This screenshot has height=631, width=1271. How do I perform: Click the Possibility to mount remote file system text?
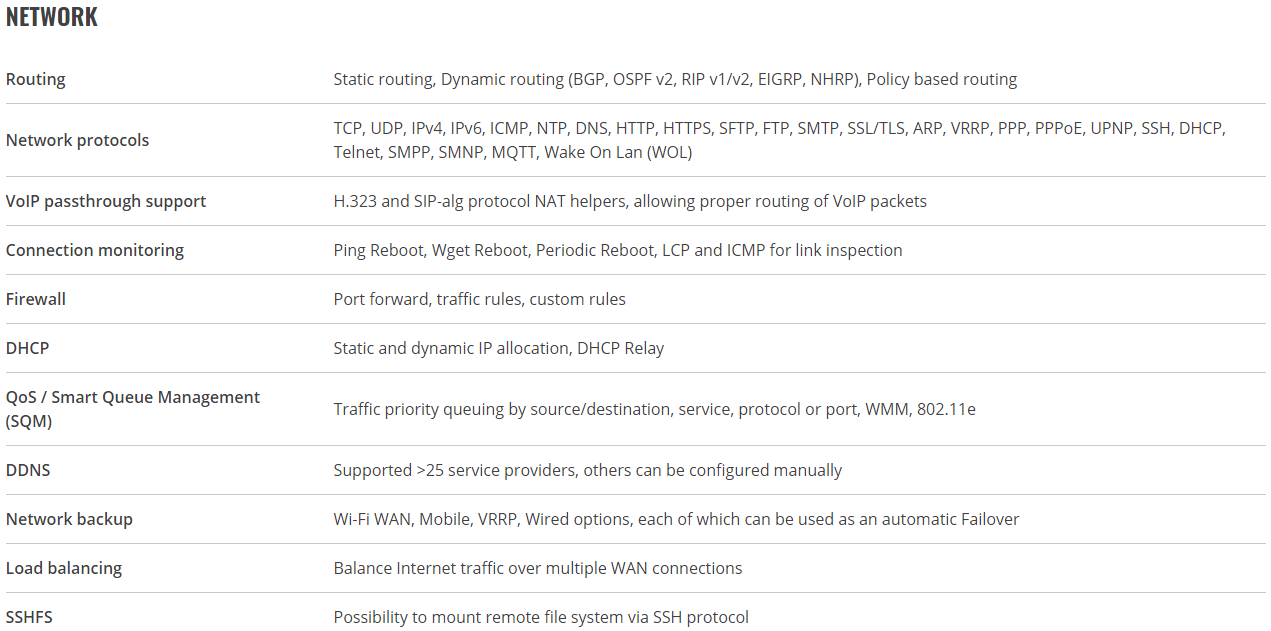click(541, 617)
